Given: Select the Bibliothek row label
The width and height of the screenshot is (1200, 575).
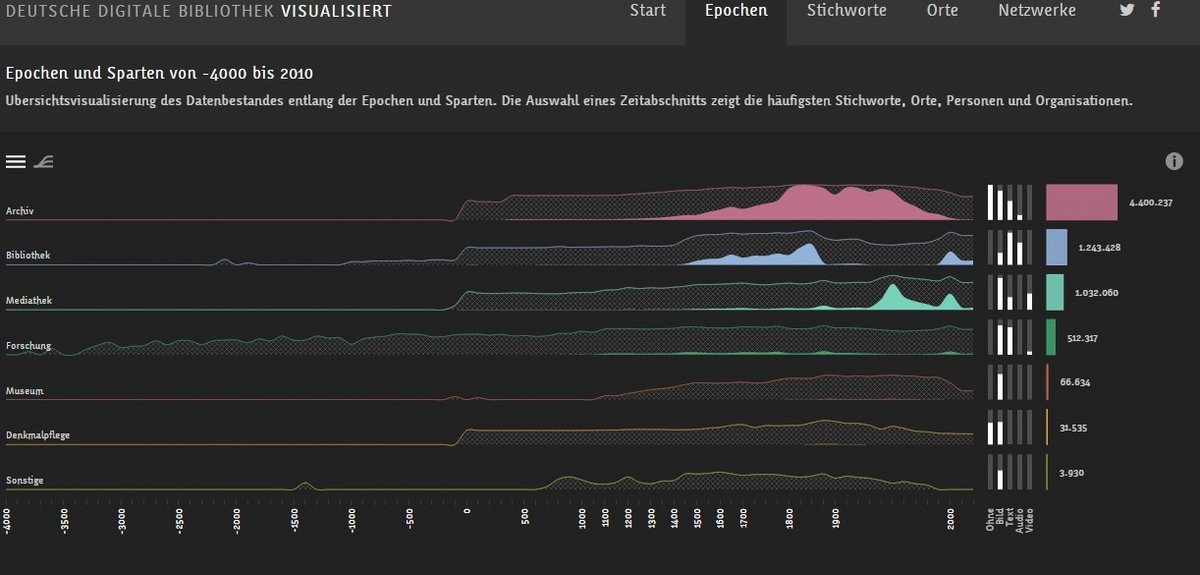Looking at the screenshot, I should click(x=28, y=256).
